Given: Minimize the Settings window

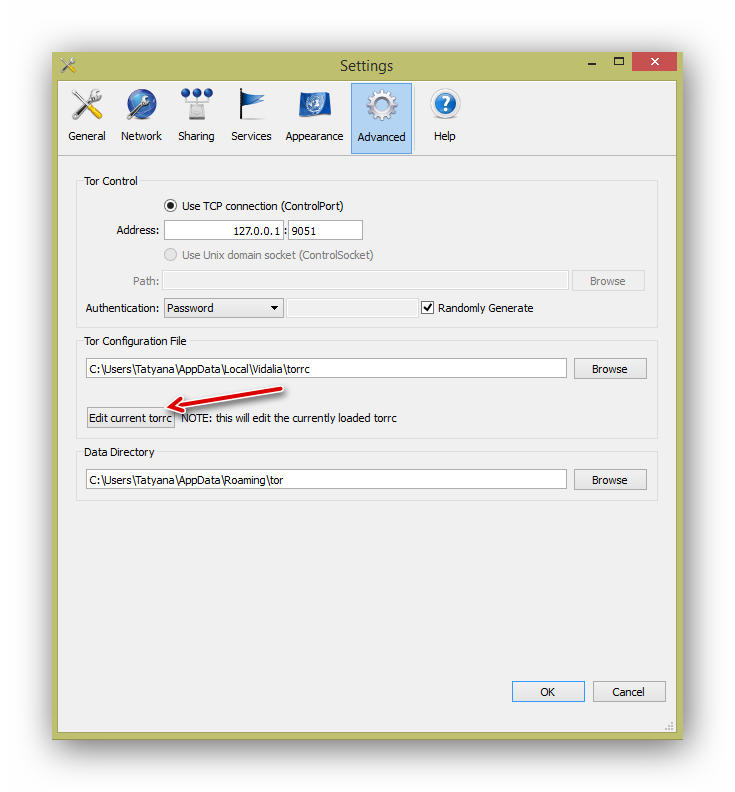Looking at the screenshot, I should tap(592, 63).
